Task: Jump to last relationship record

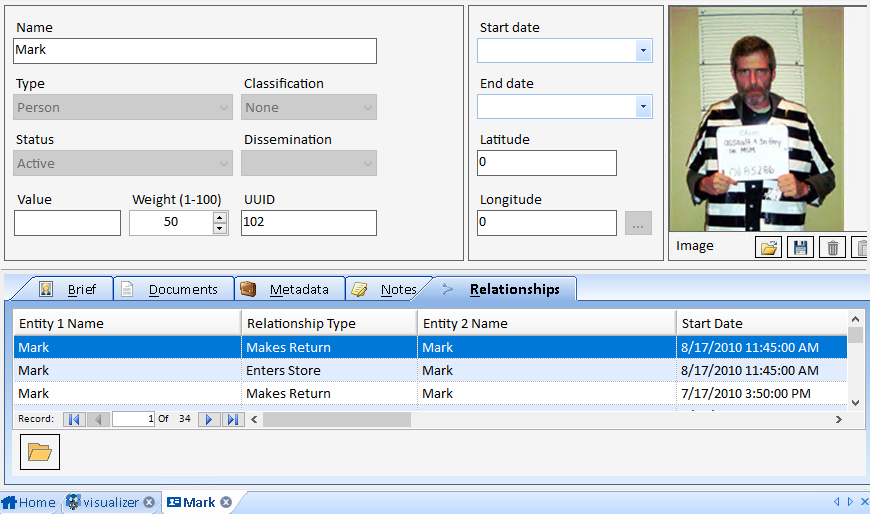Action: [232, 420]
